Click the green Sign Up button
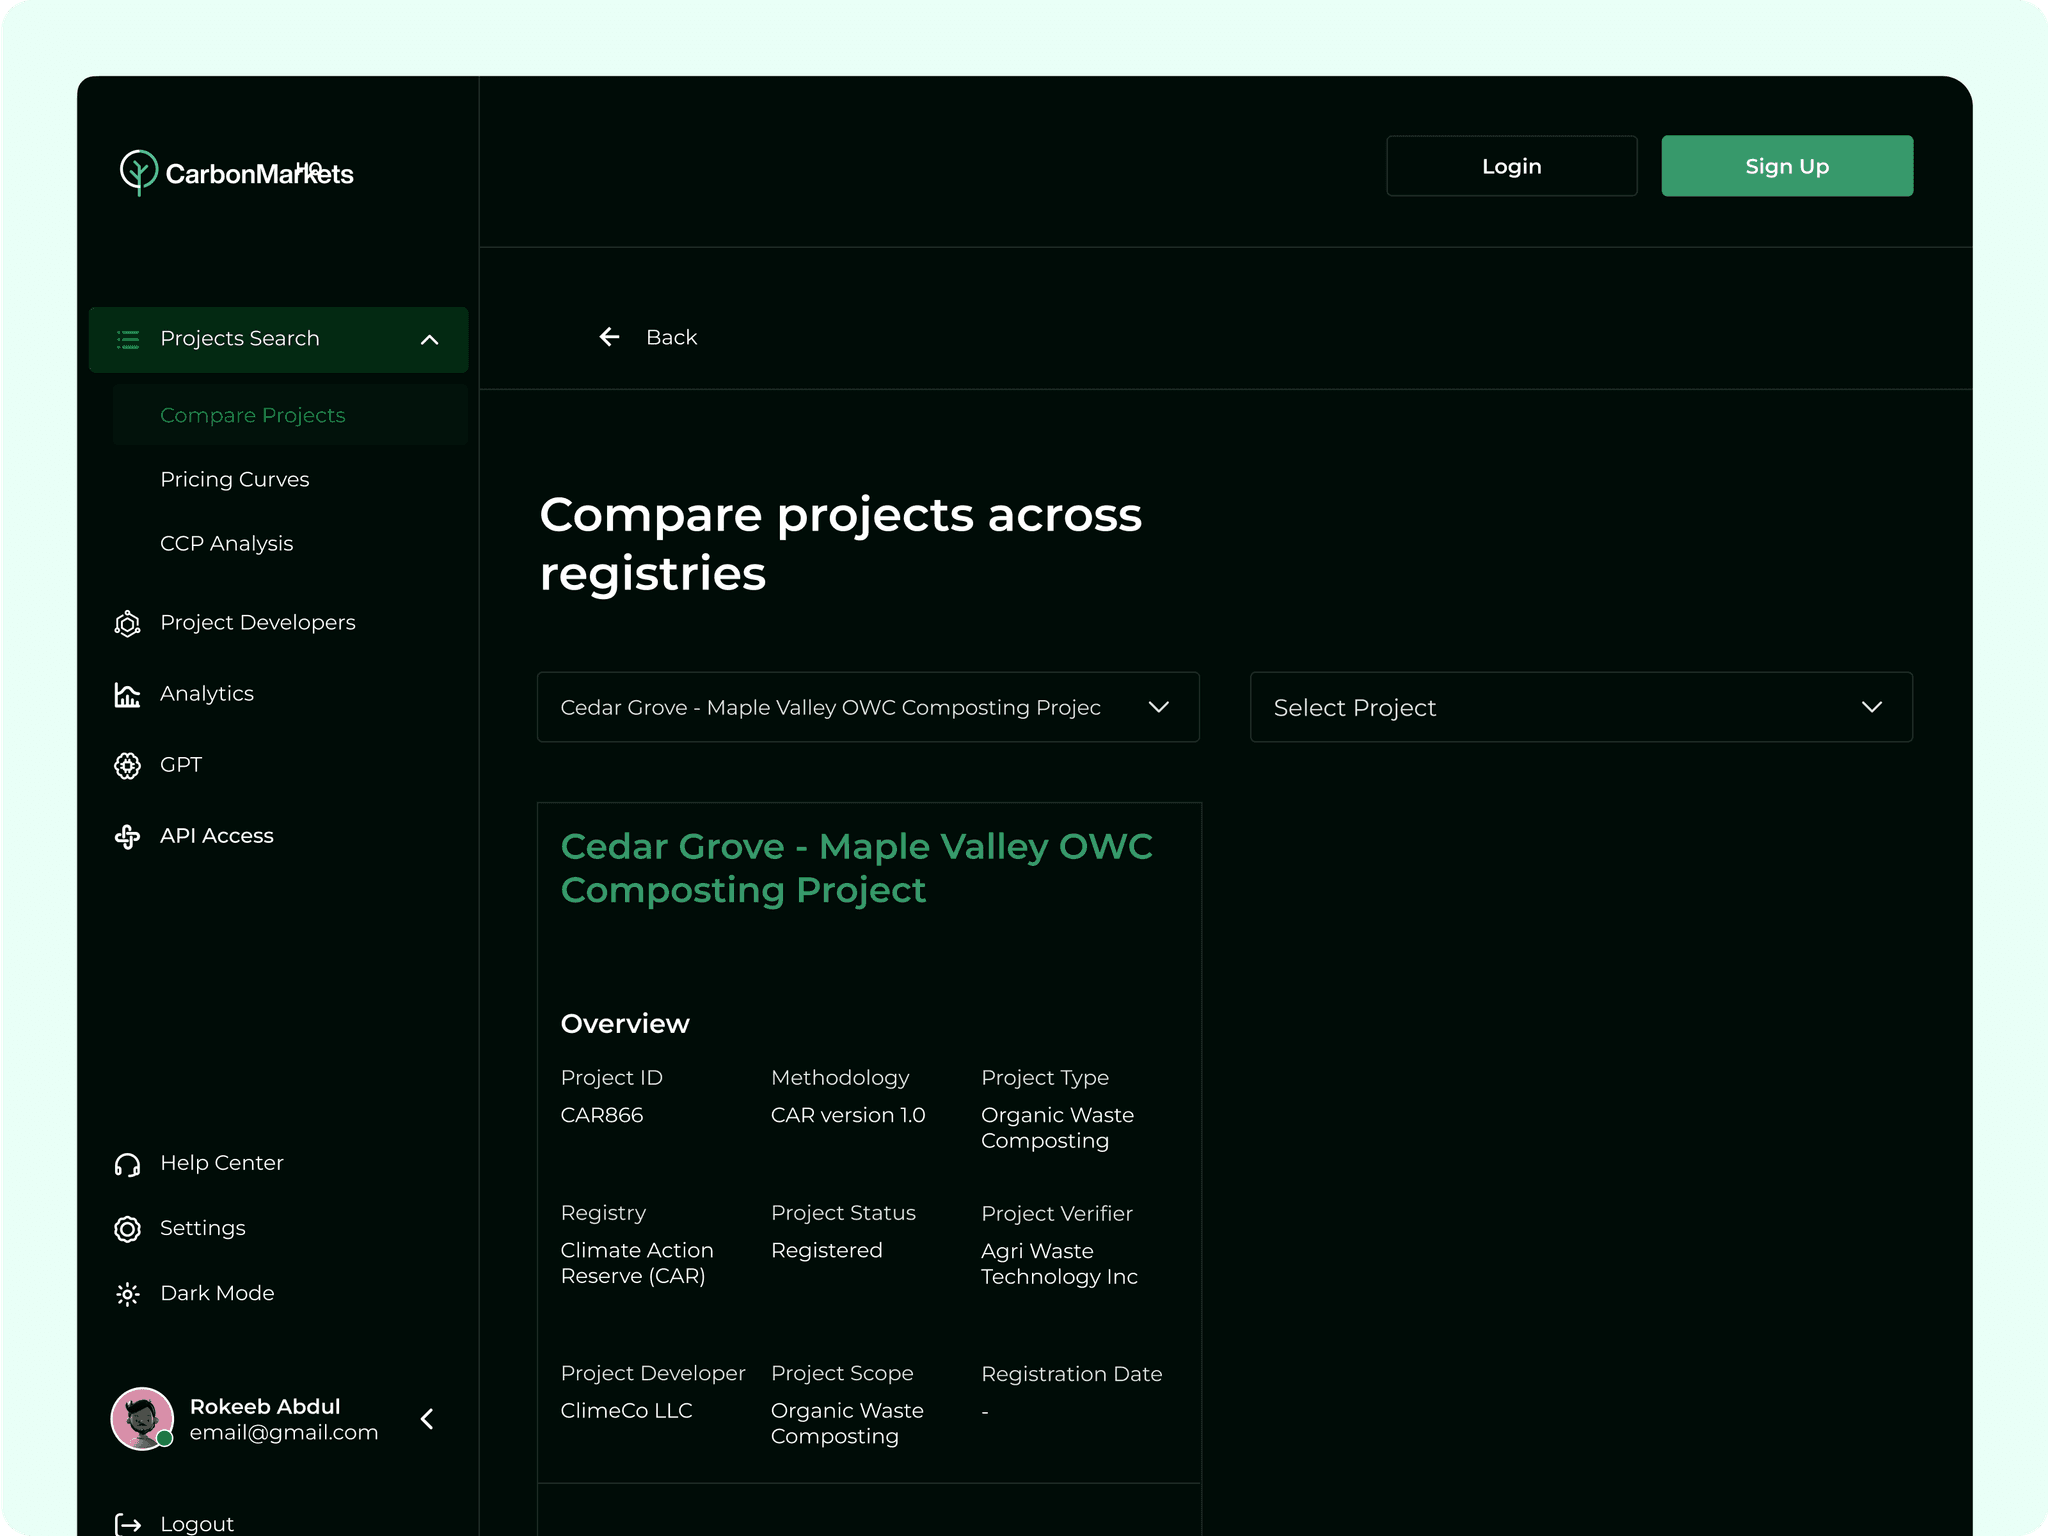The width and height of the screenshot is (2048, 1536). coord(1786,166)
